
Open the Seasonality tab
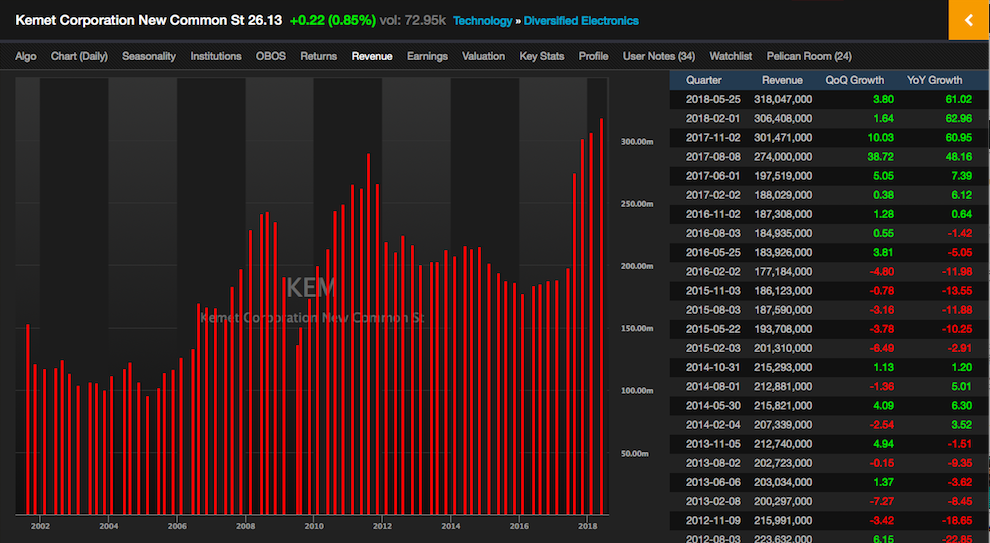(149, 56)
